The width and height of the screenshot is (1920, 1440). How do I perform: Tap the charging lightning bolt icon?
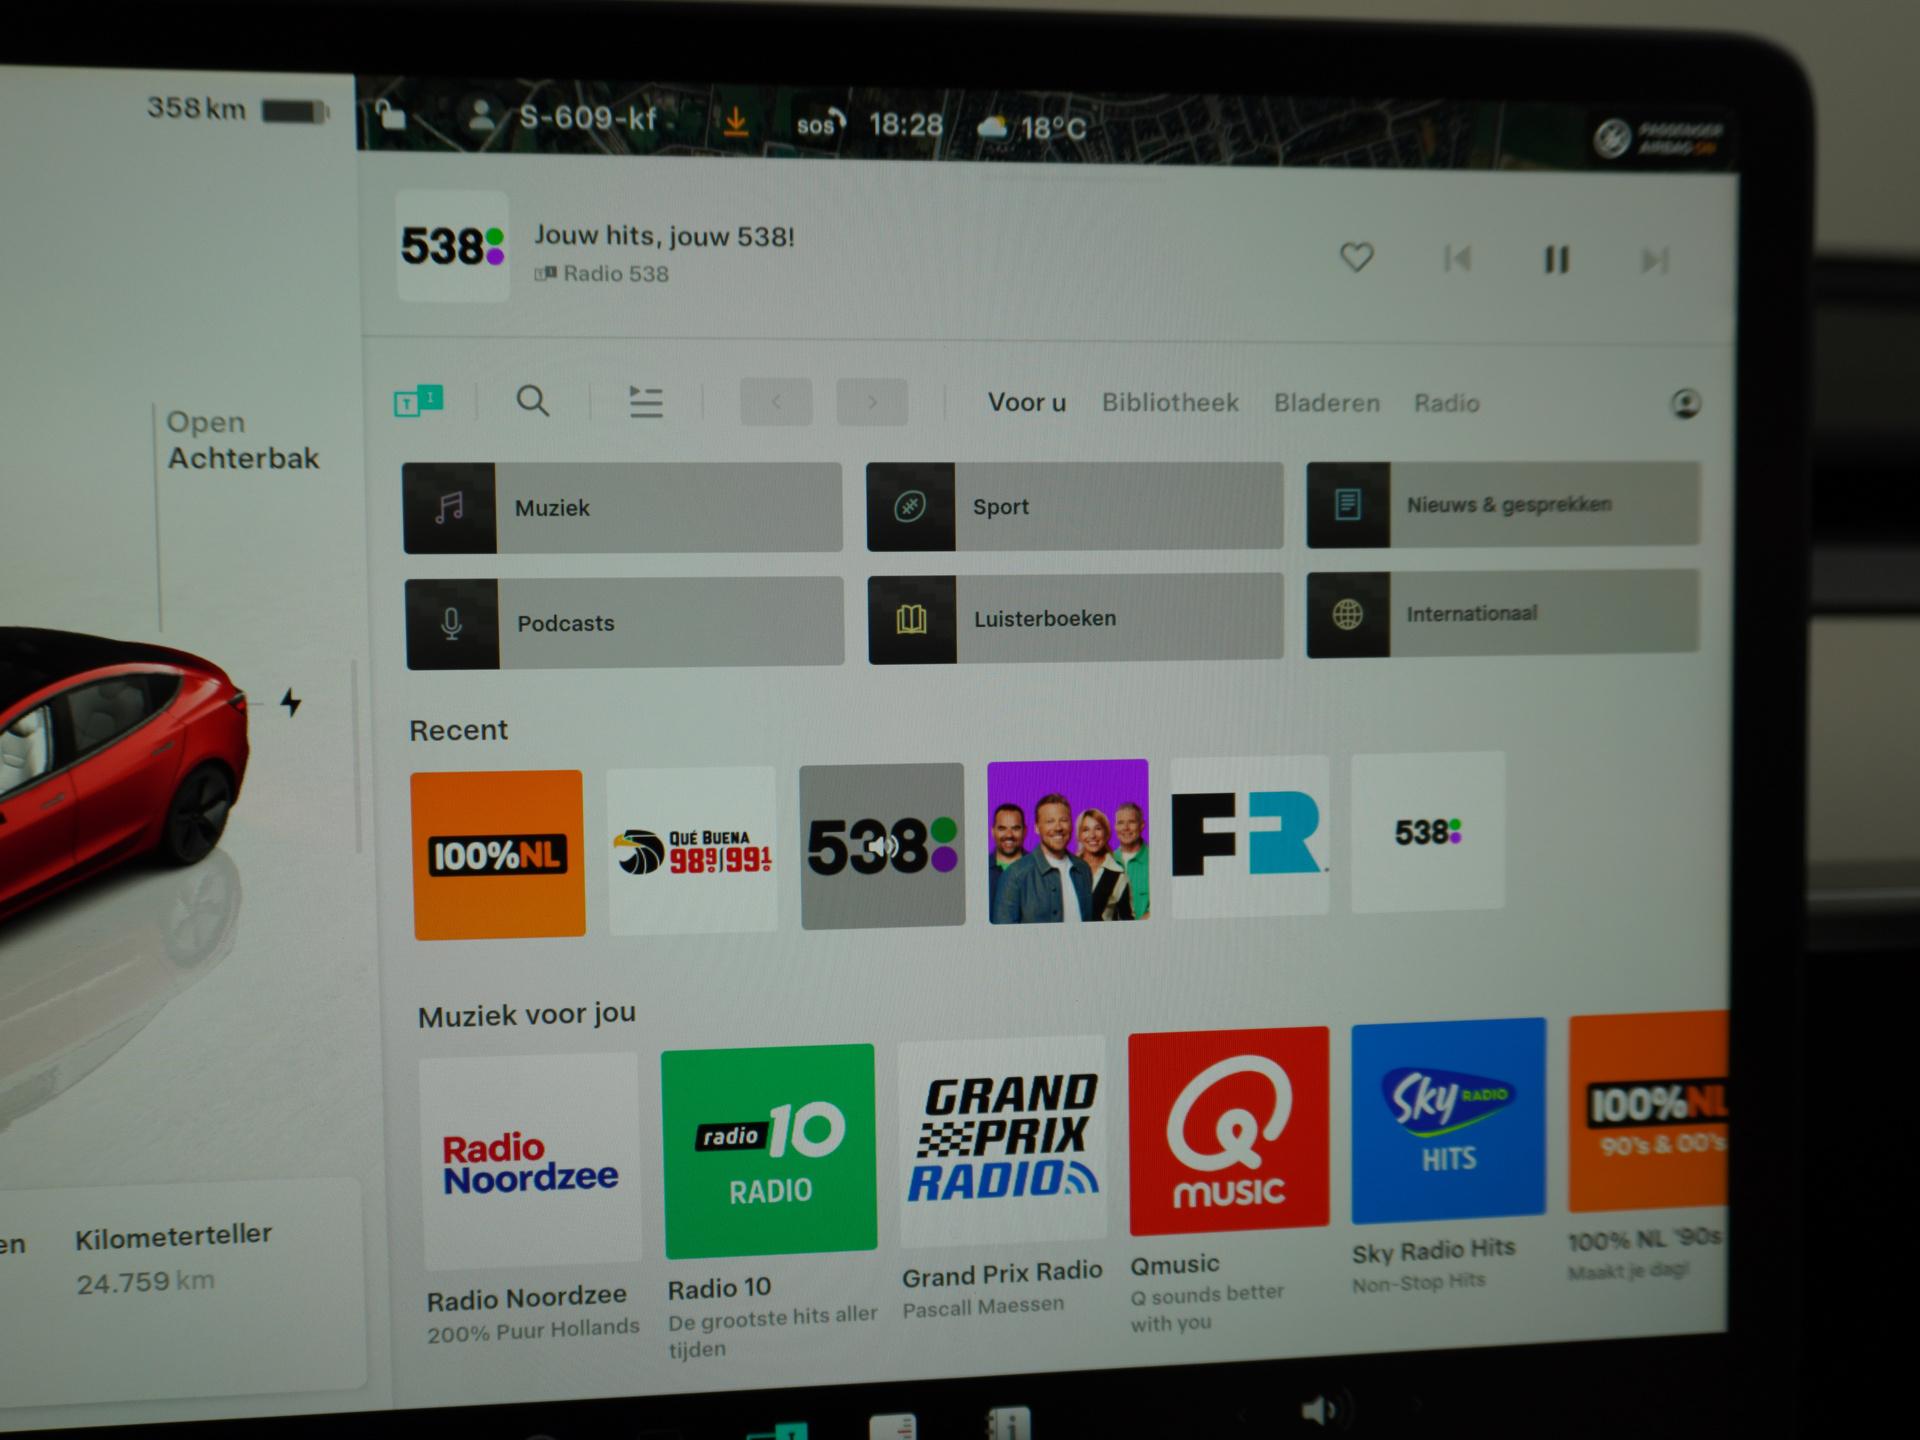point(290,702)
